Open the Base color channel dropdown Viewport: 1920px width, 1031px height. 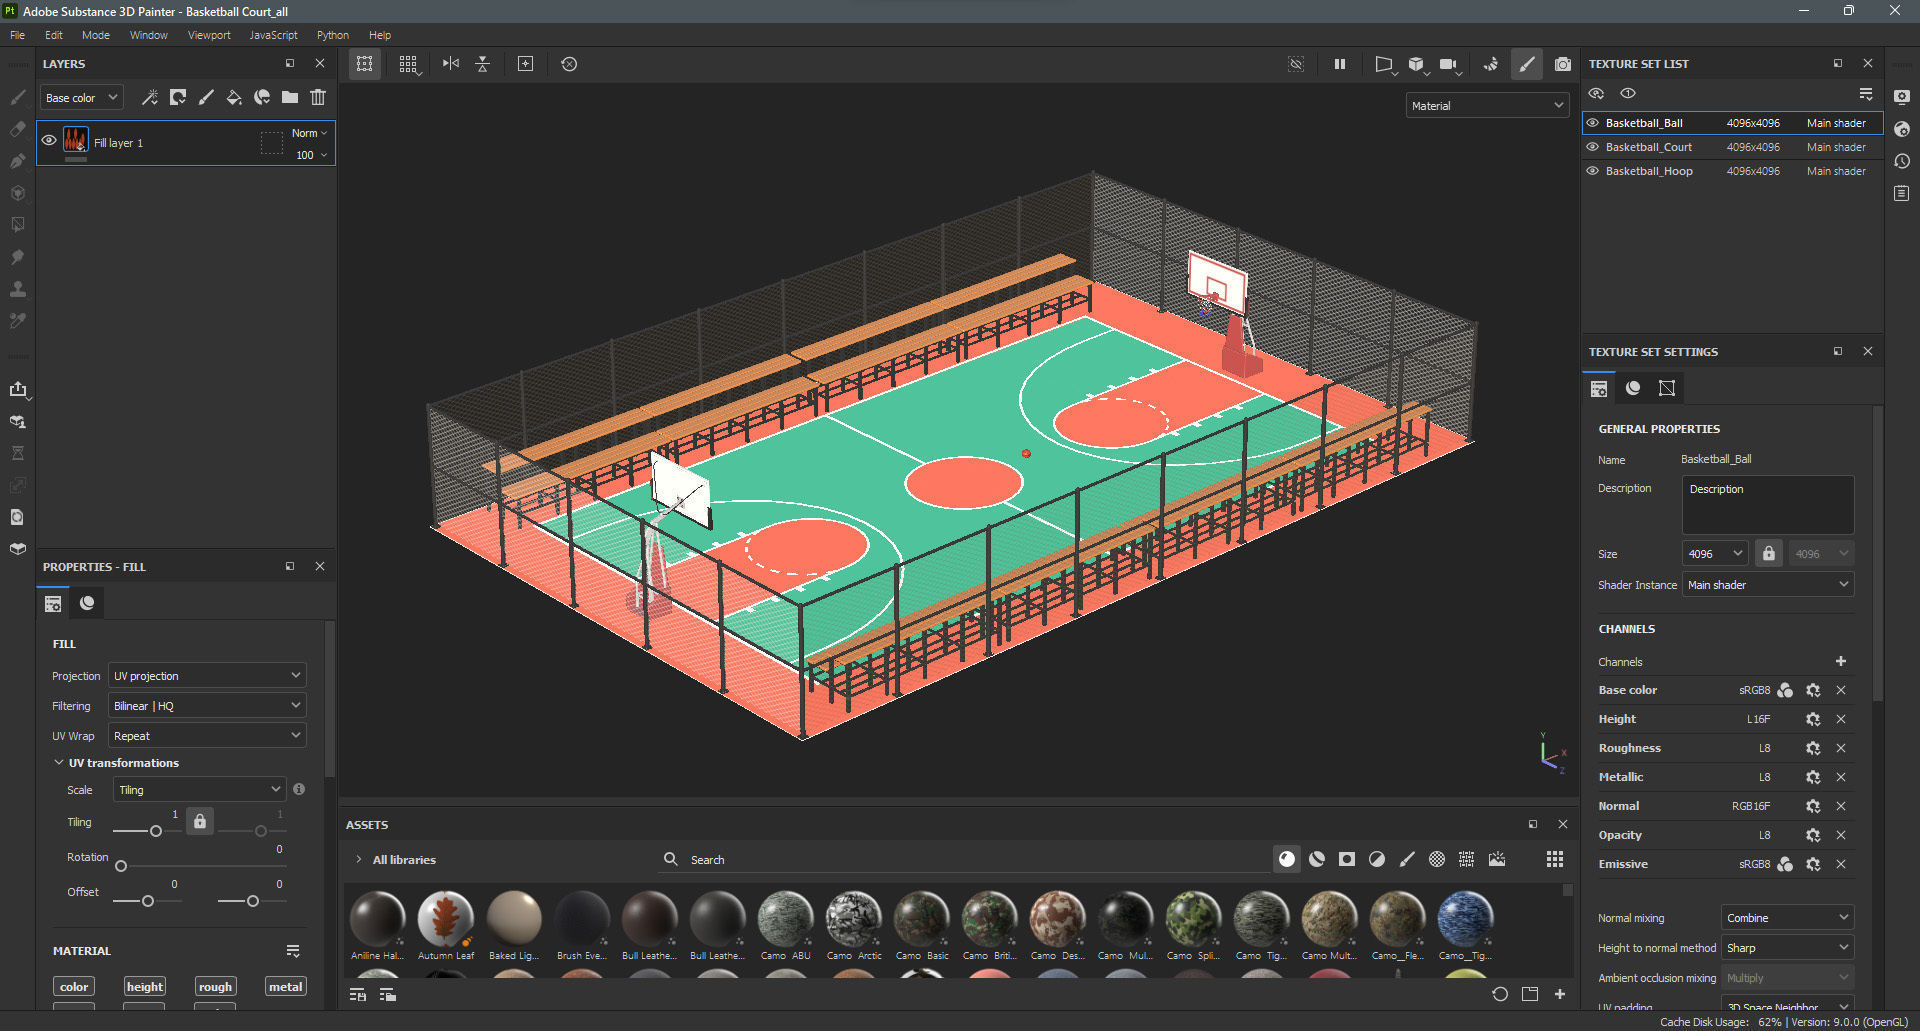tap(82, 97)
